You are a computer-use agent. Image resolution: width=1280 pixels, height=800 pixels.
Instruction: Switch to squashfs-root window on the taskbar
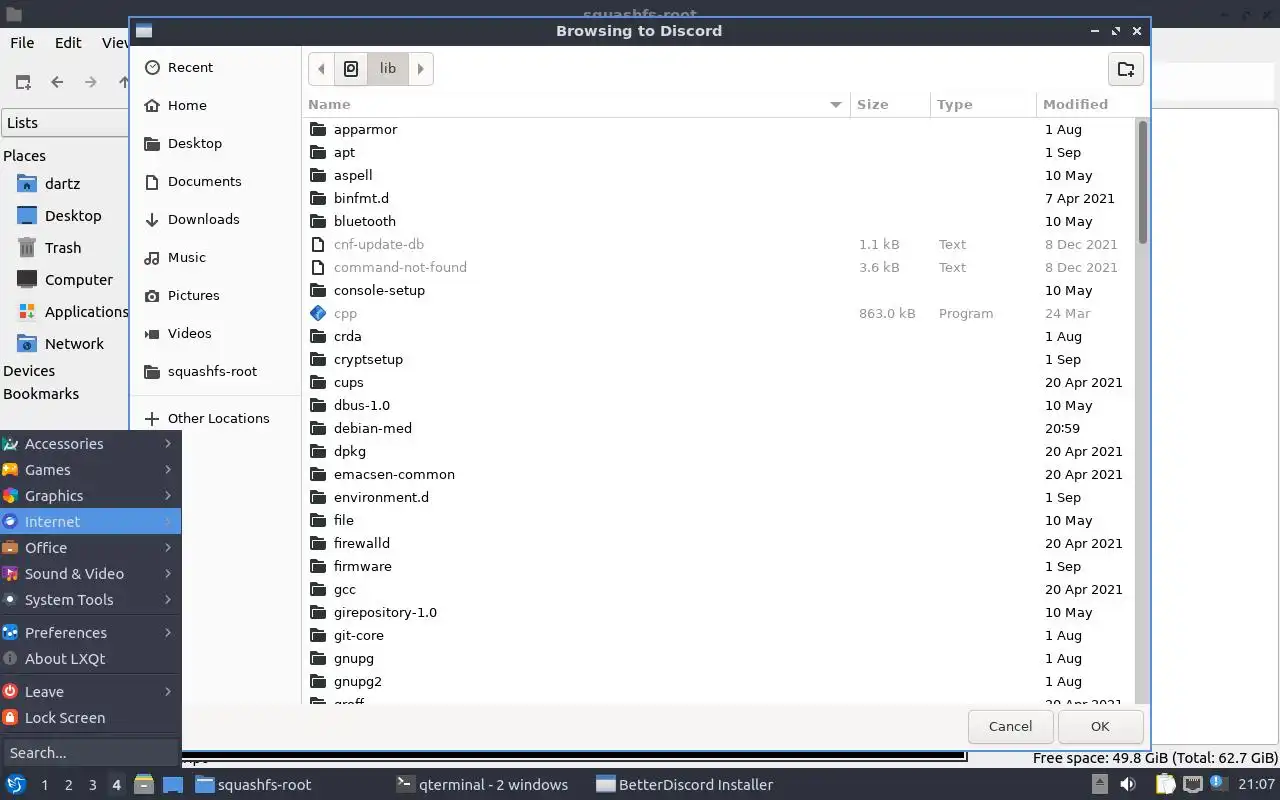(254, 785)
